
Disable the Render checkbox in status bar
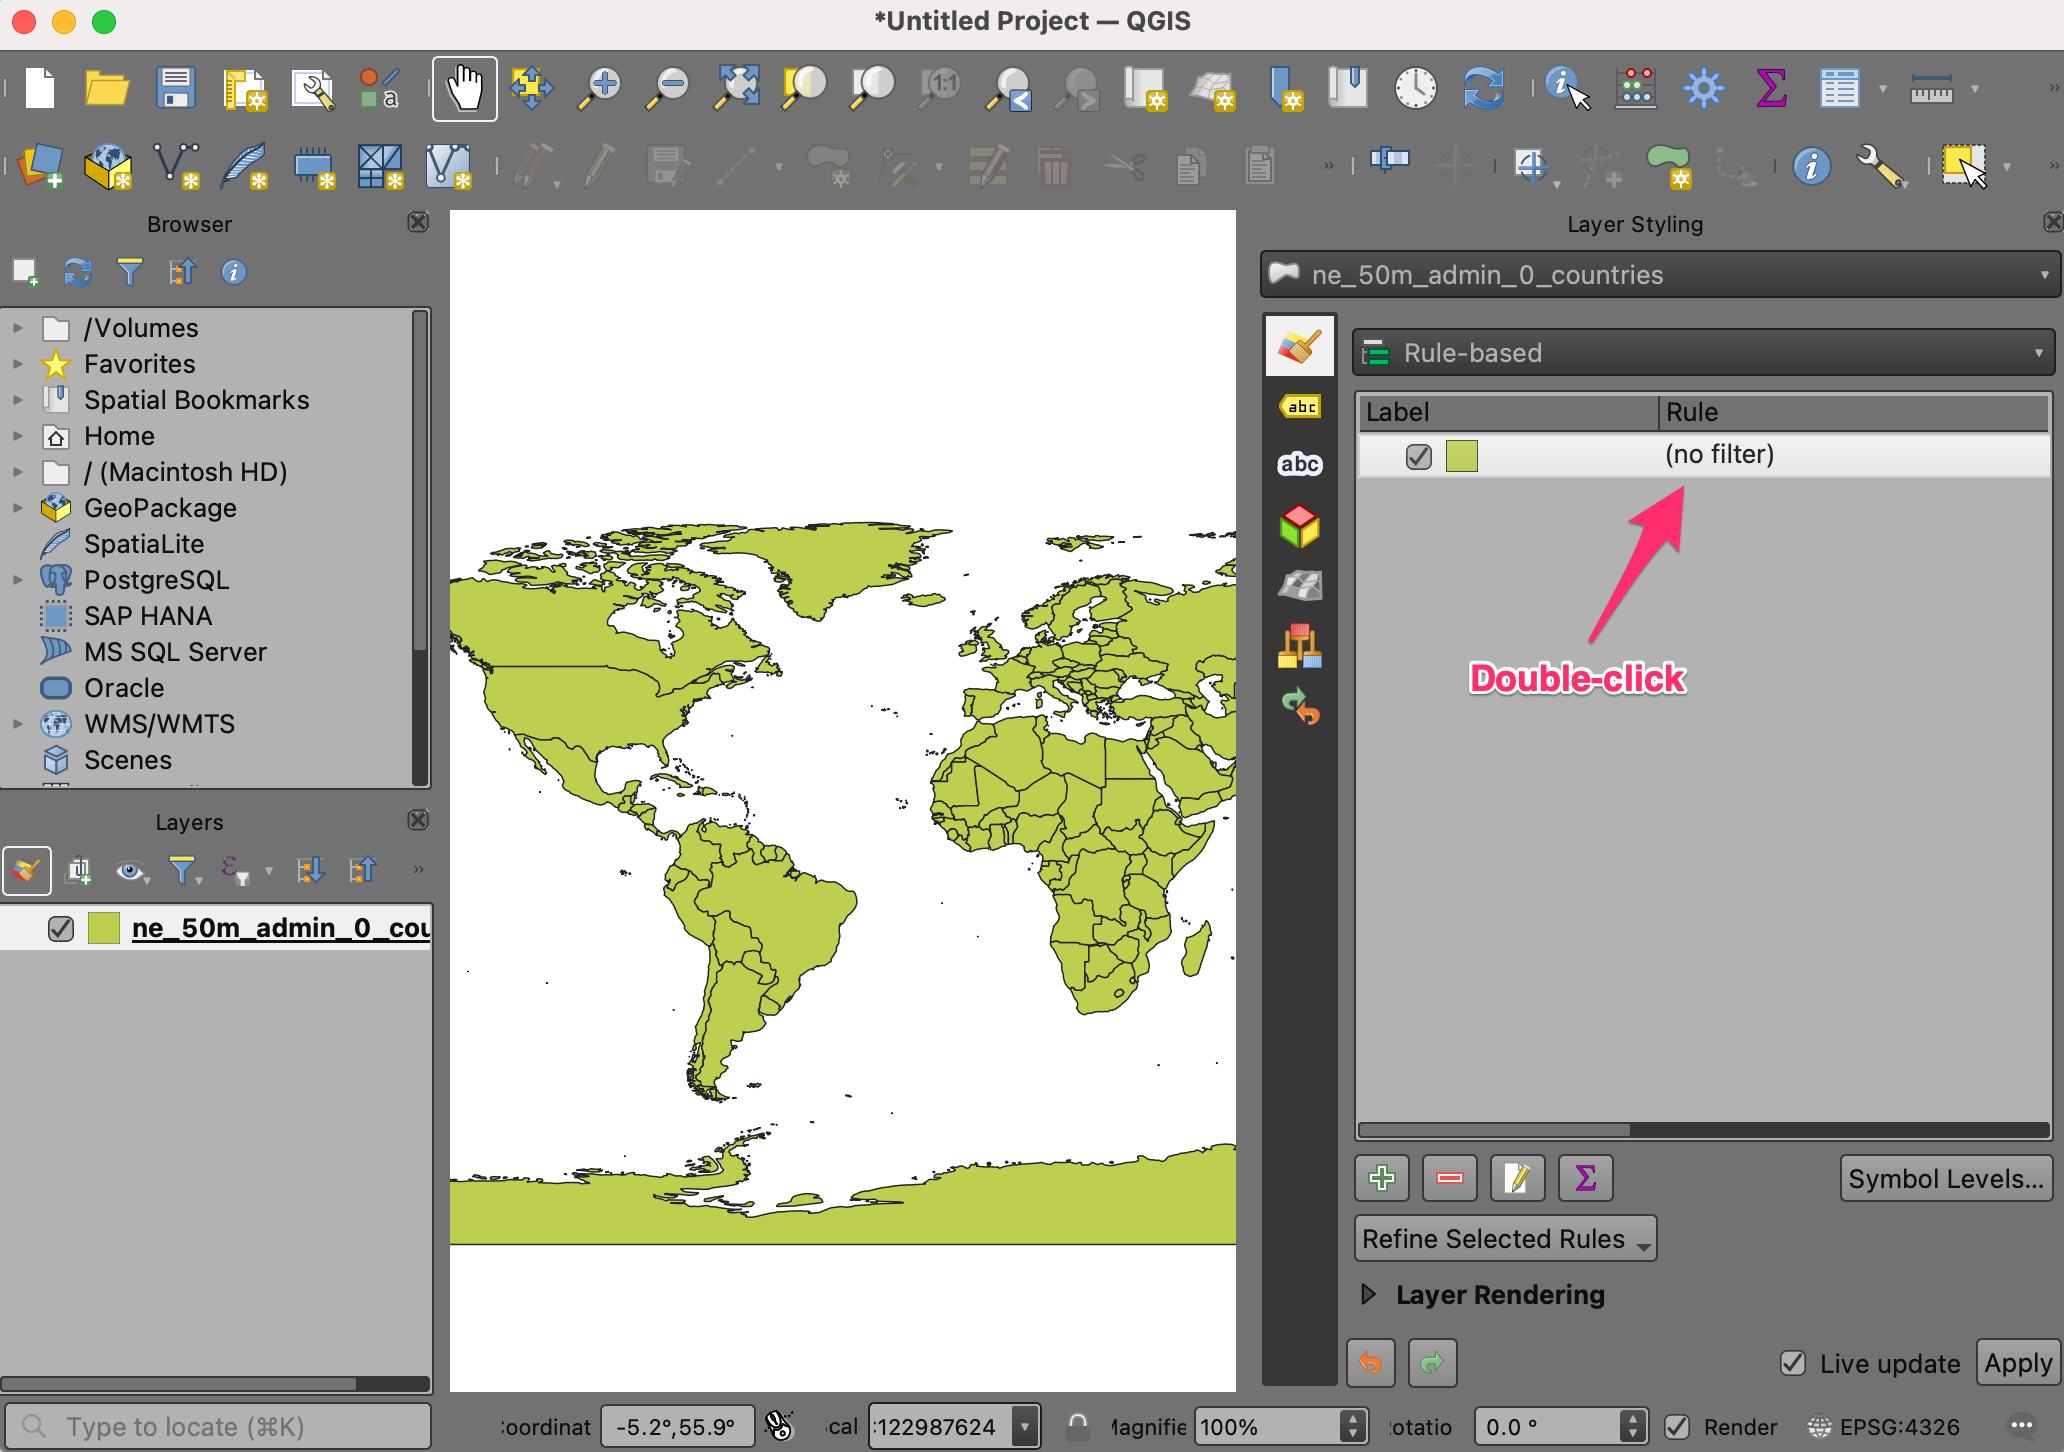(x=1677, y=1426)
